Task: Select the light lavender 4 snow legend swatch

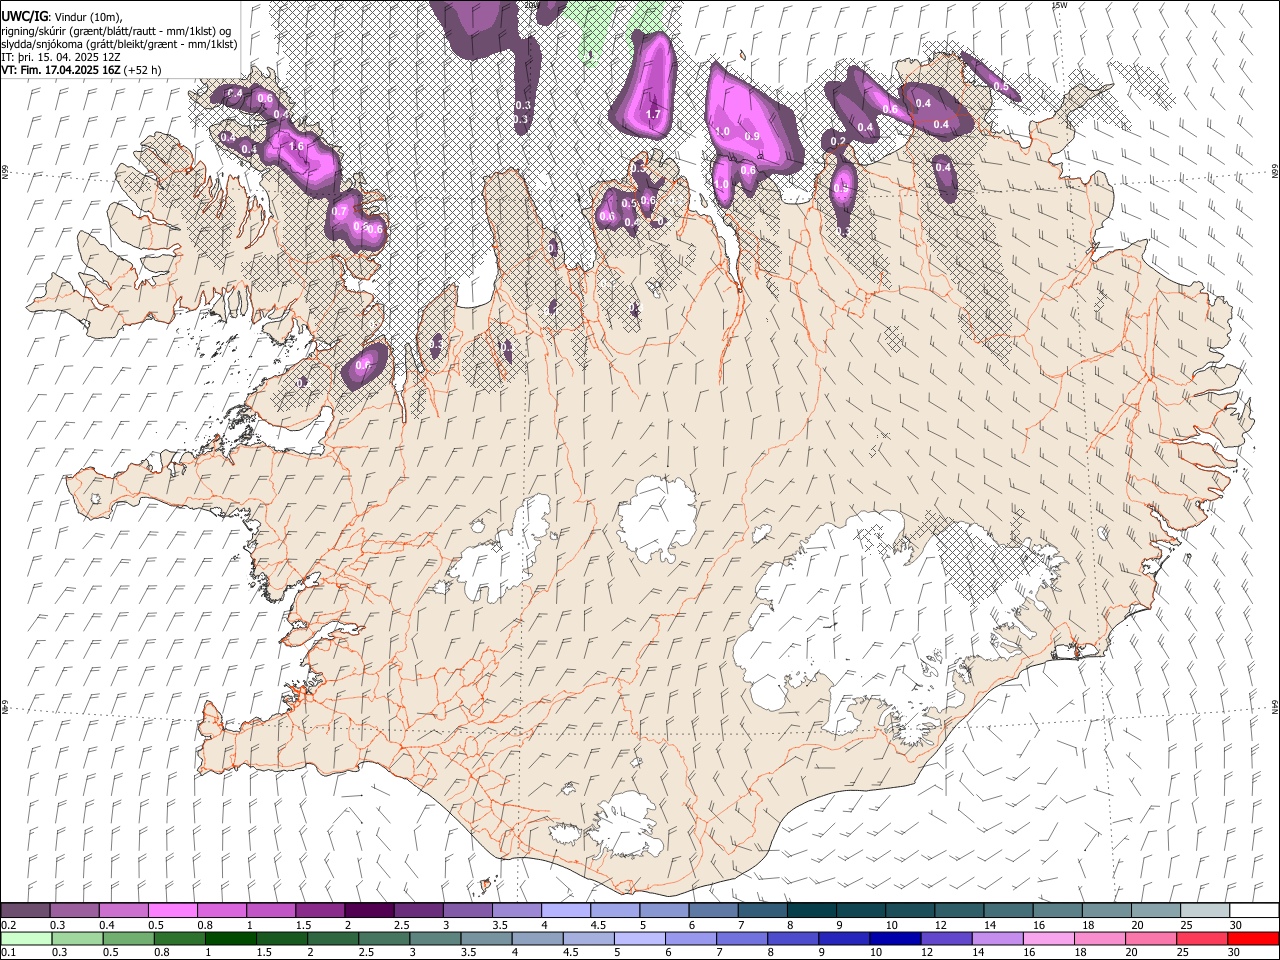Action: point(565,911)
